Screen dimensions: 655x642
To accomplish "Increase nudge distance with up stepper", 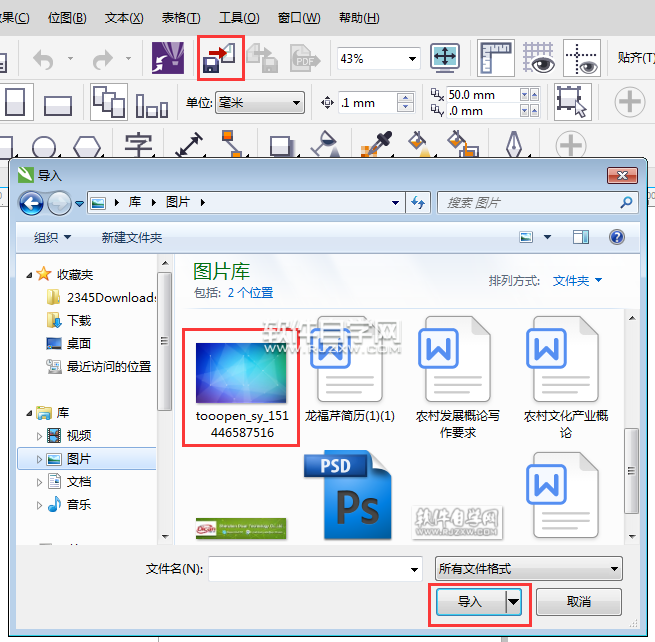I will click(405, 98).
